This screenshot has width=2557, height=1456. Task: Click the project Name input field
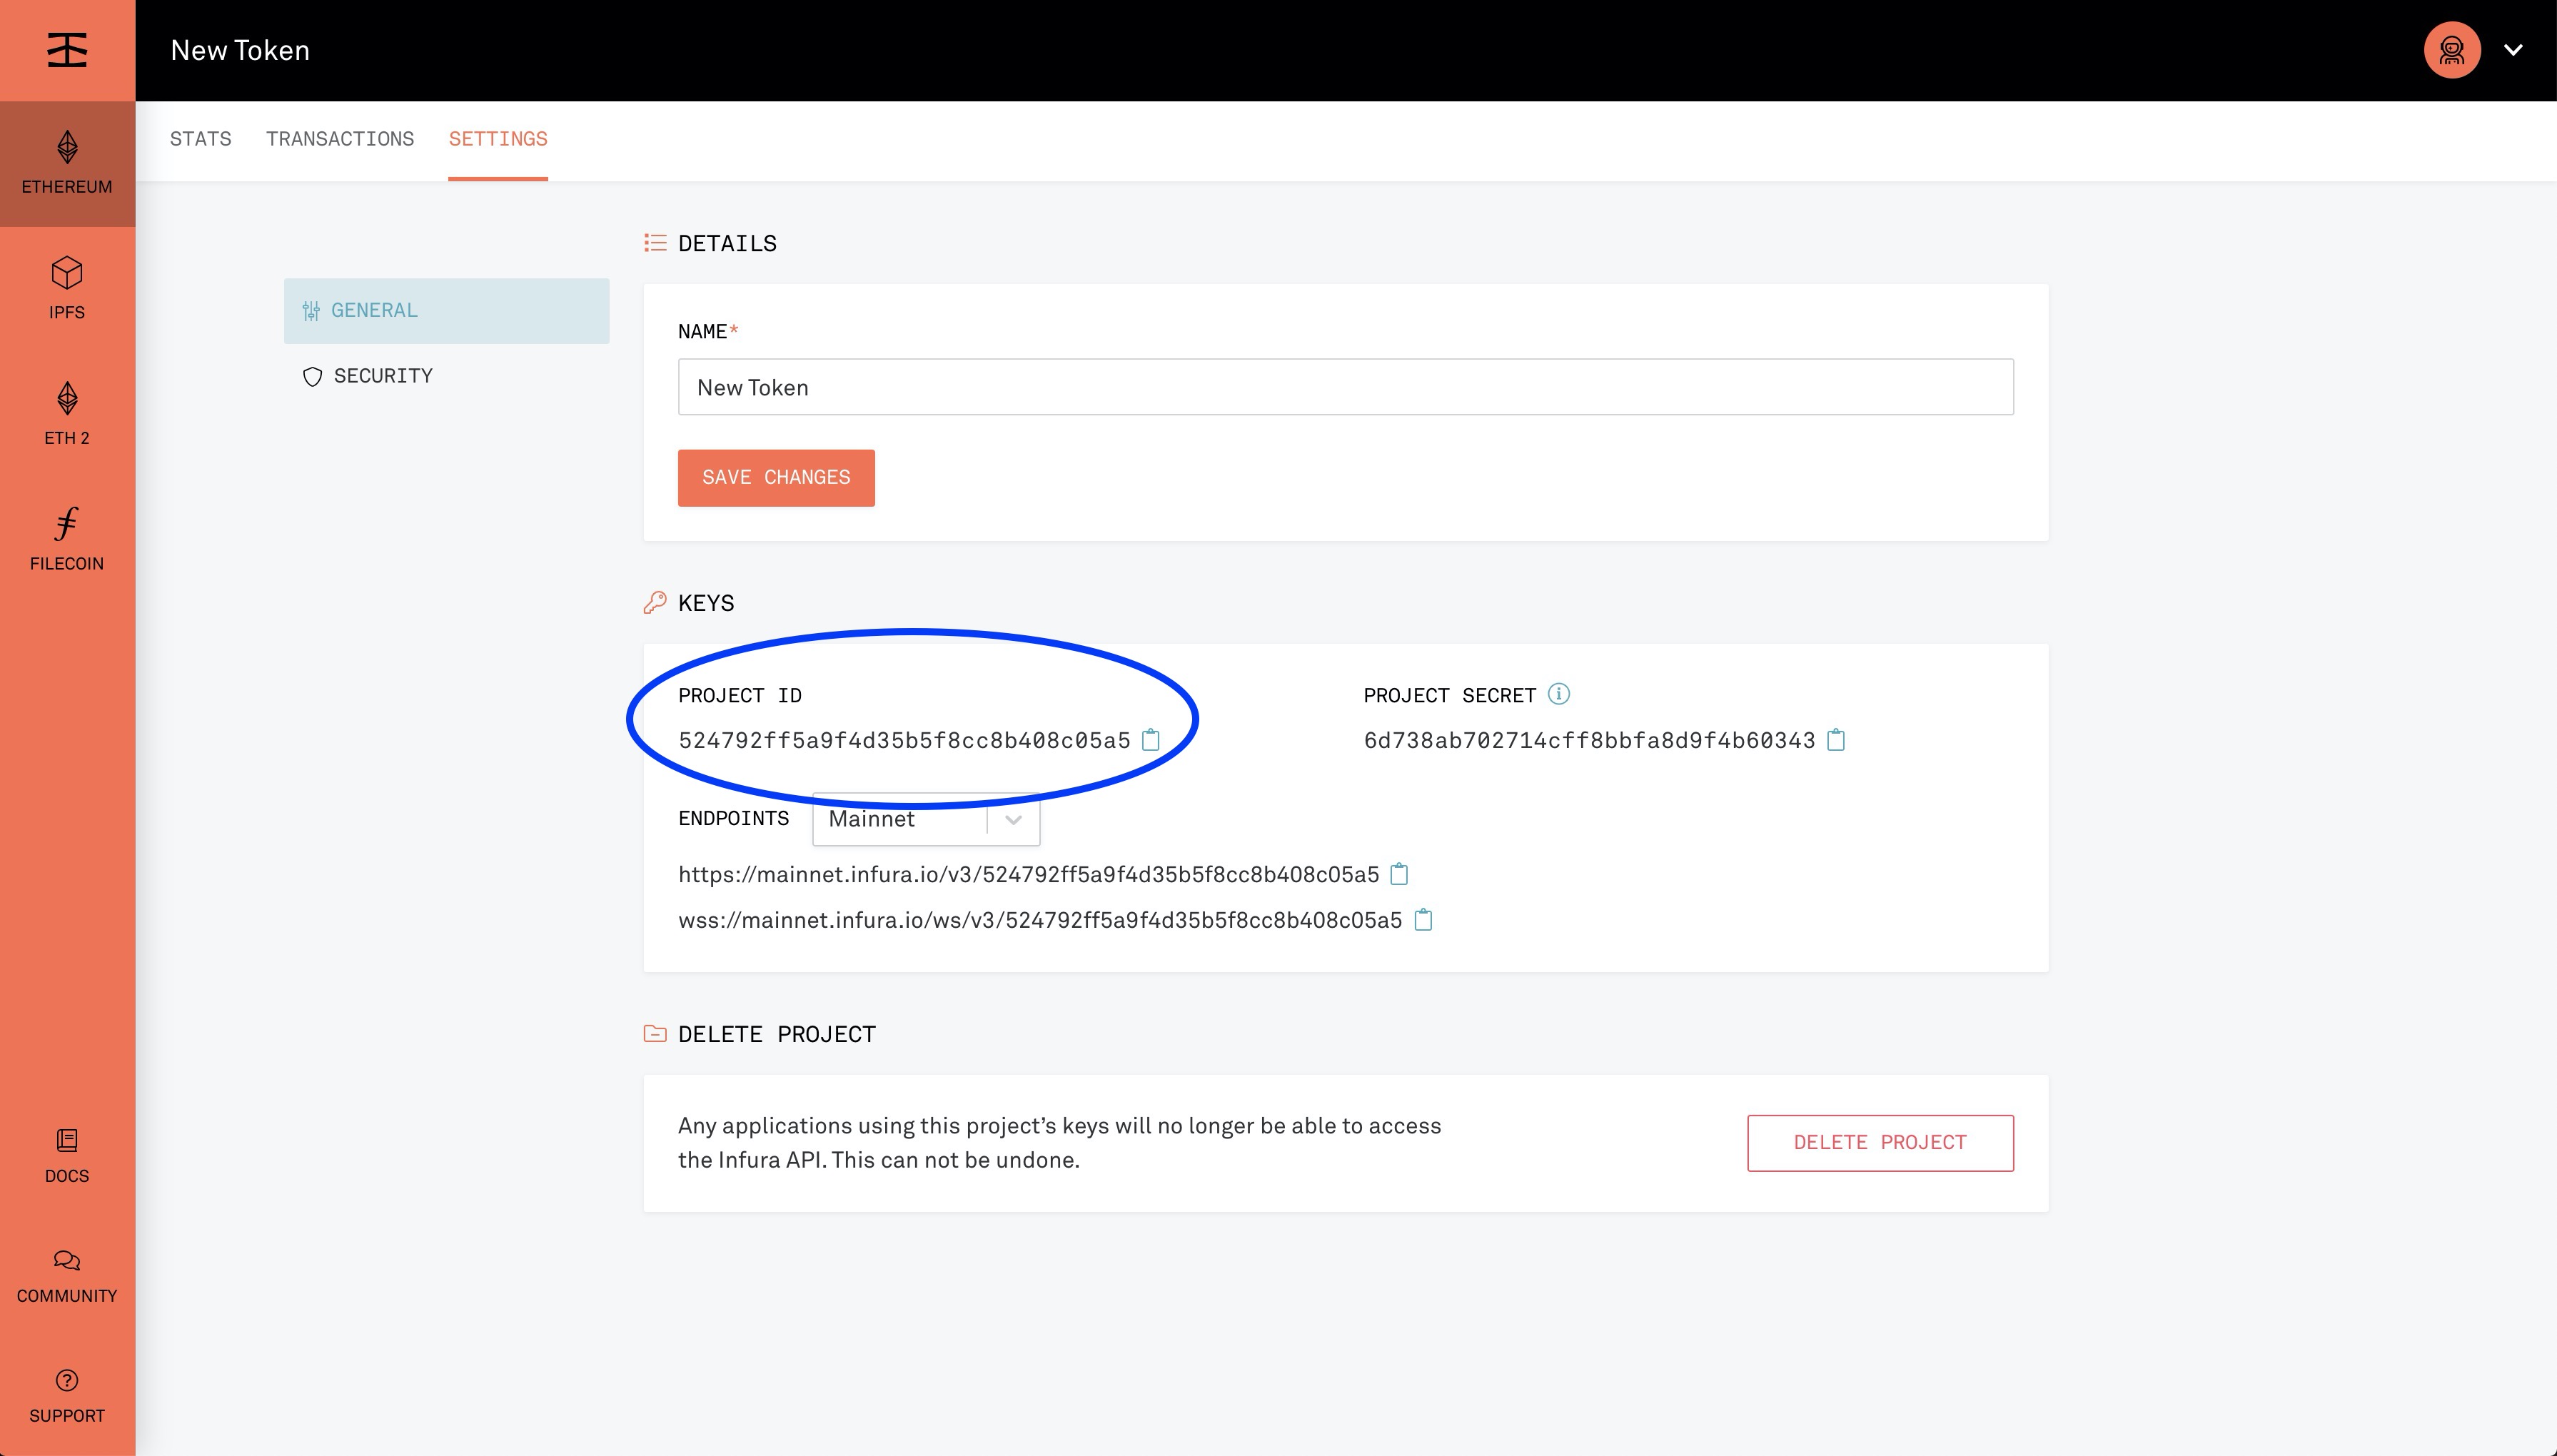point(1345,387)
